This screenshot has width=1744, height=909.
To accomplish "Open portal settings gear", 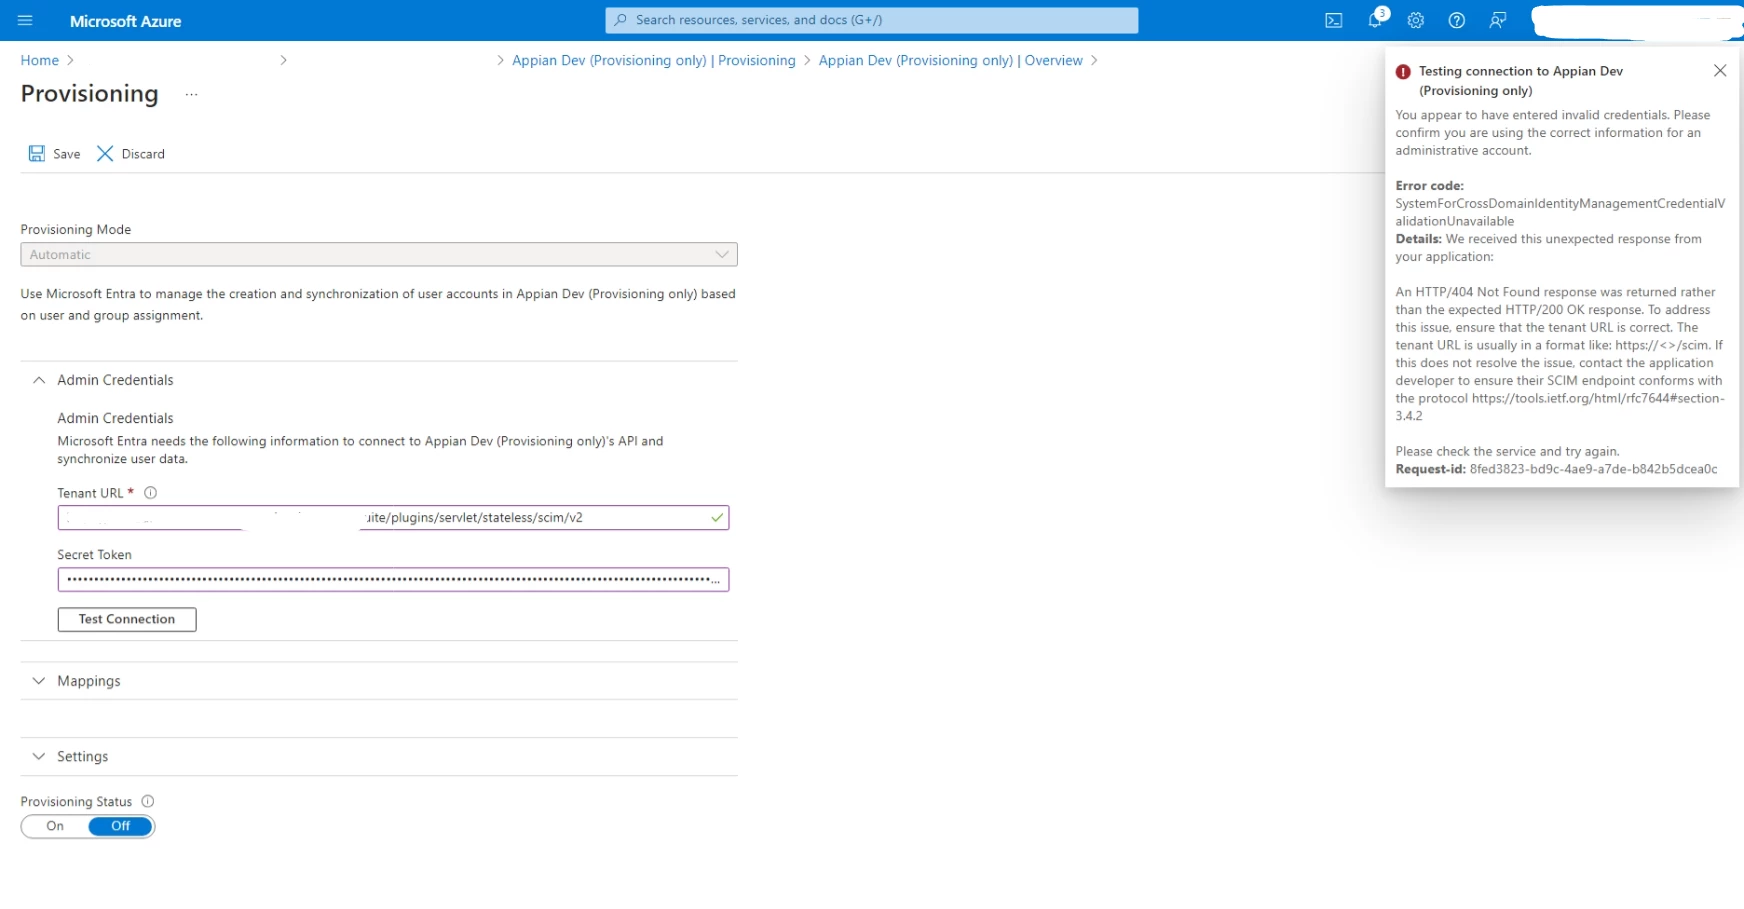I will [1416, 20].
